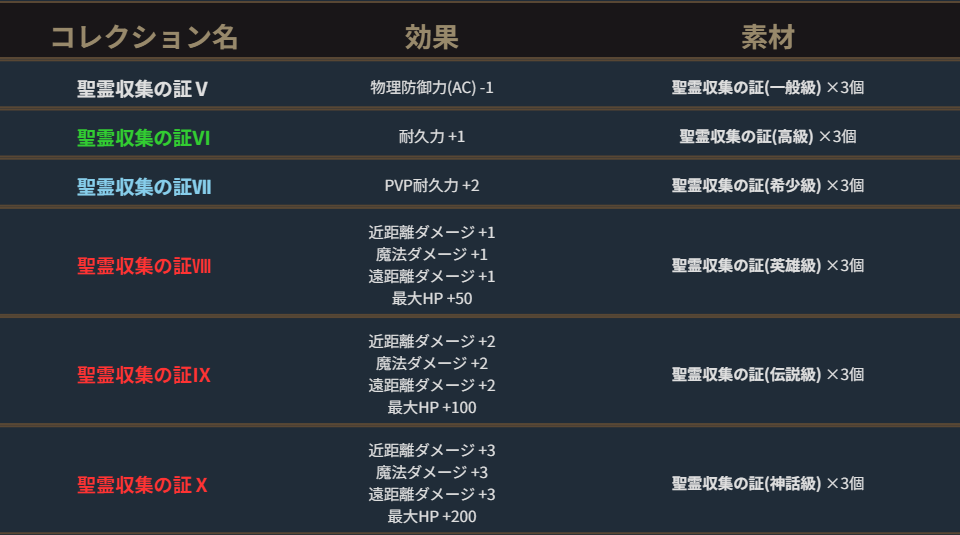This screenshot has width=960, height=535.
Task: Click material 聖霊収集の証(神話級) ×3個
Action: [x=767, y=485]
